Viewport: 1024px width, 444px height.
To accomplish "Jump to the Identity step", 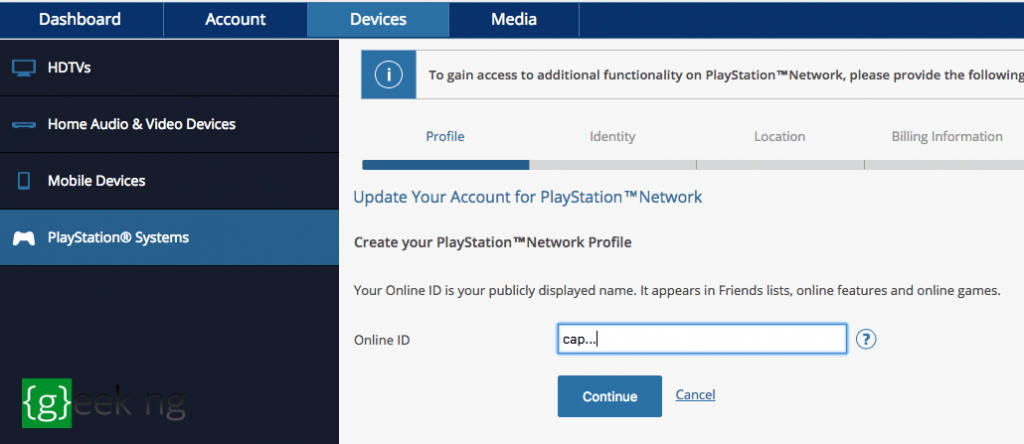I will tap(612, 136).
